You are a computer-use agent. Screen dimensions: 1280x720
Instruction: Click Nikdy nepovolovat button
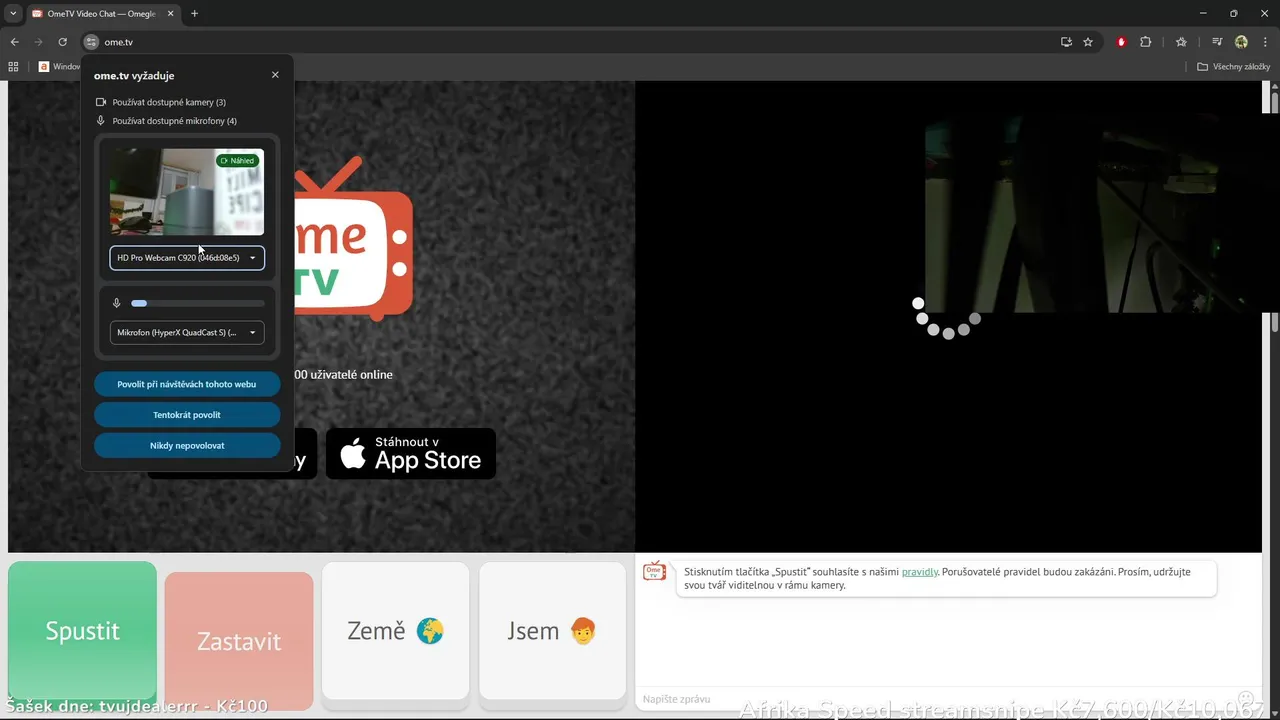point(187,446)
